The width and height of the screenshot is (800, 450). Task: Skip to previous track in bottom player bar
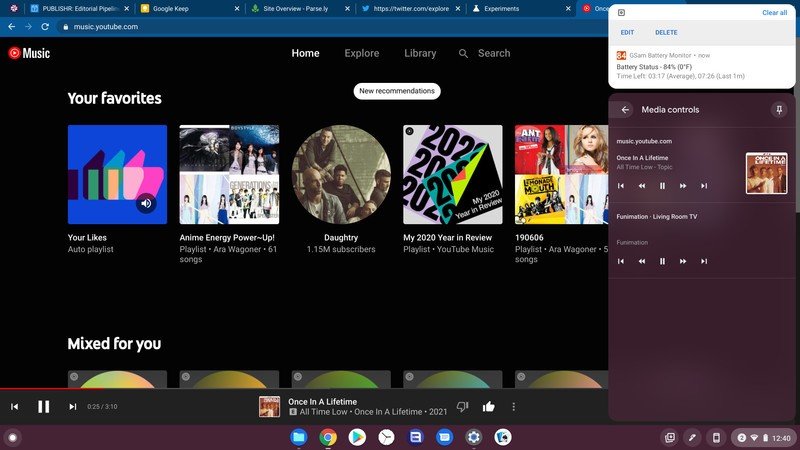[14, 407]
